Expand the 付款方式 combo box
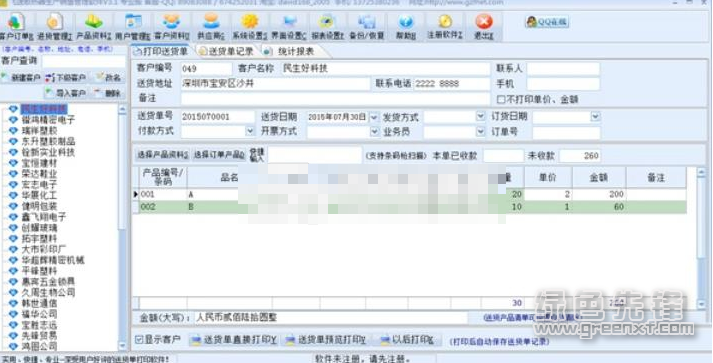 pos(250,131)
